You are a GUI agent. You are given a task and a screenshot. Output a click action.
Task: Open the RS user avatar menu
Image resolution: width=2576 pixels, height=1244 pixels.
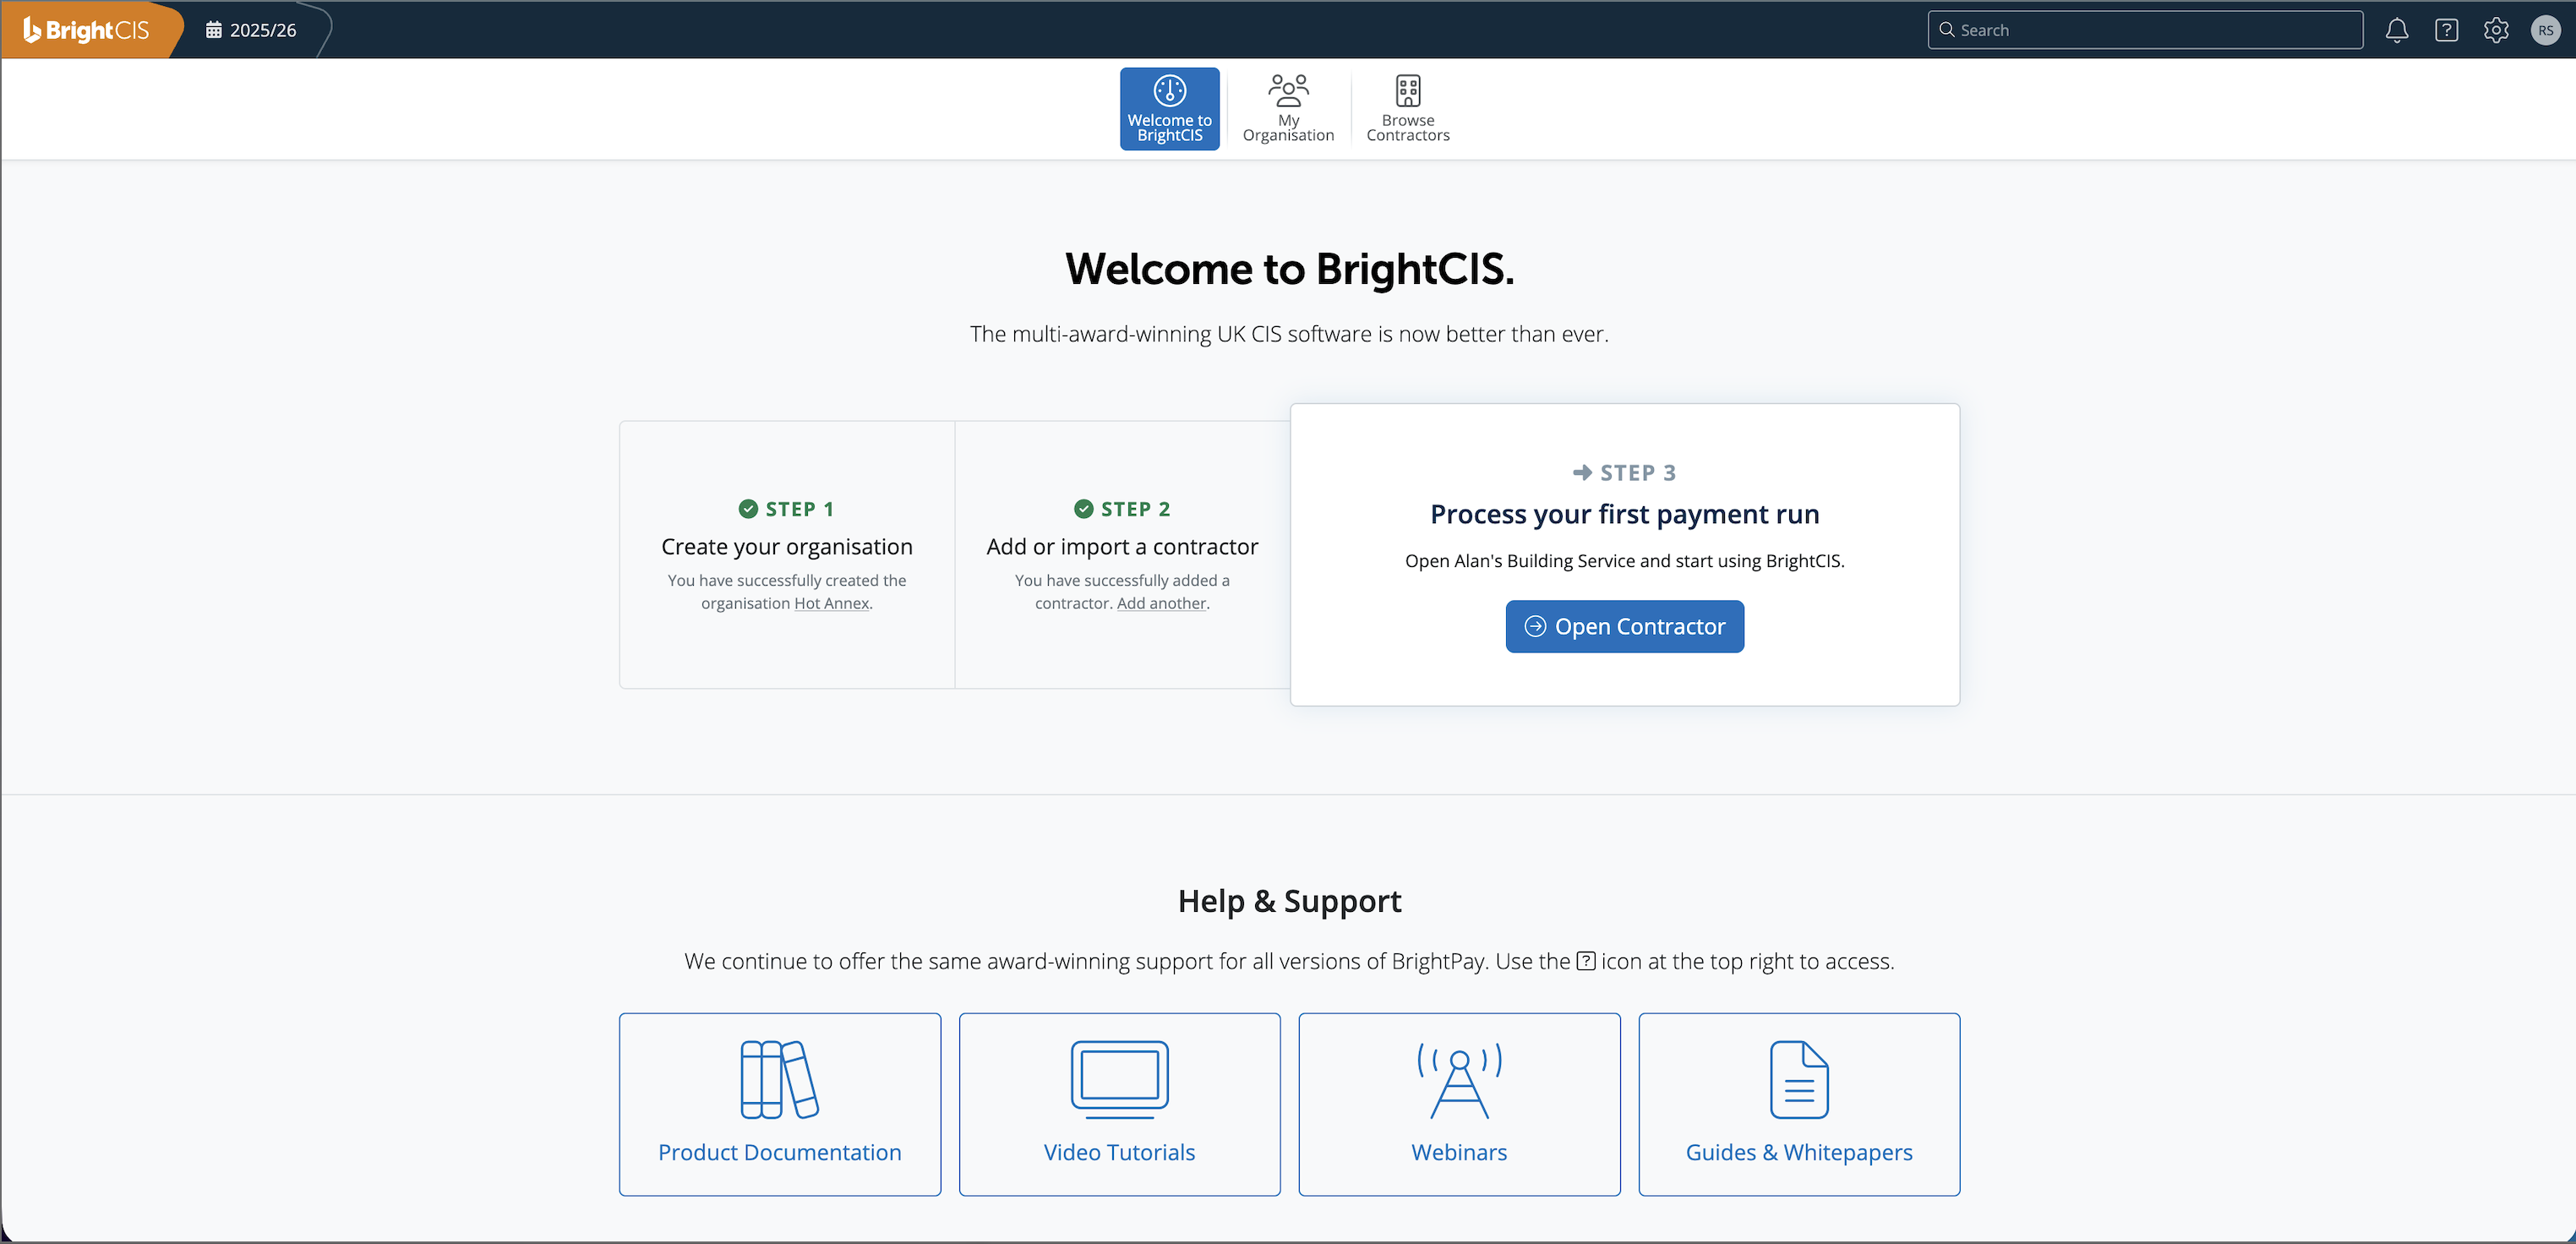2545,30
